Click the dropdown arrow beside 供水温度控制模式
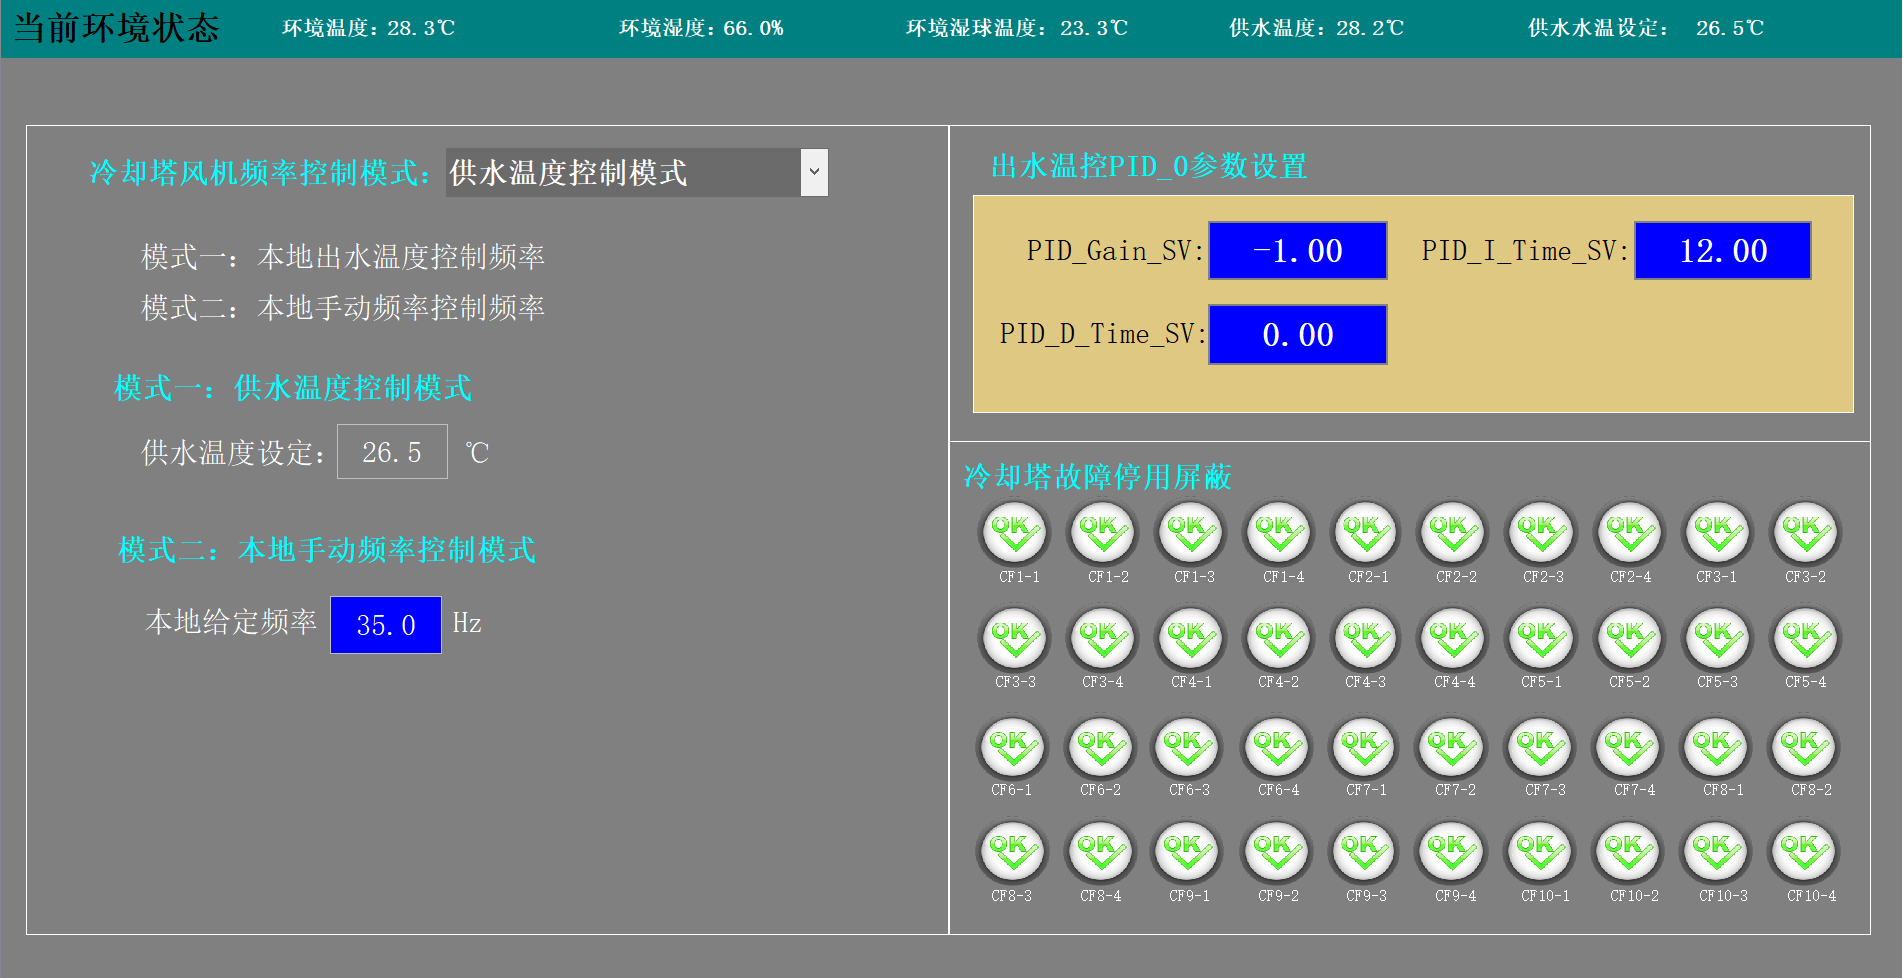 (x=814, y=173)
